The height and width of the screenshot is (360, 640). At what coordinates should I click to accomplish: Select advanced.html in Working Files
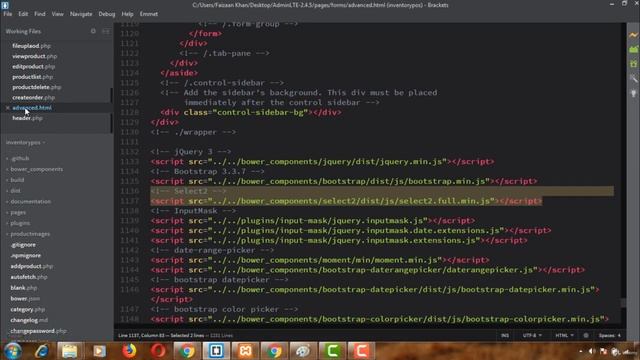pos(32,108)
